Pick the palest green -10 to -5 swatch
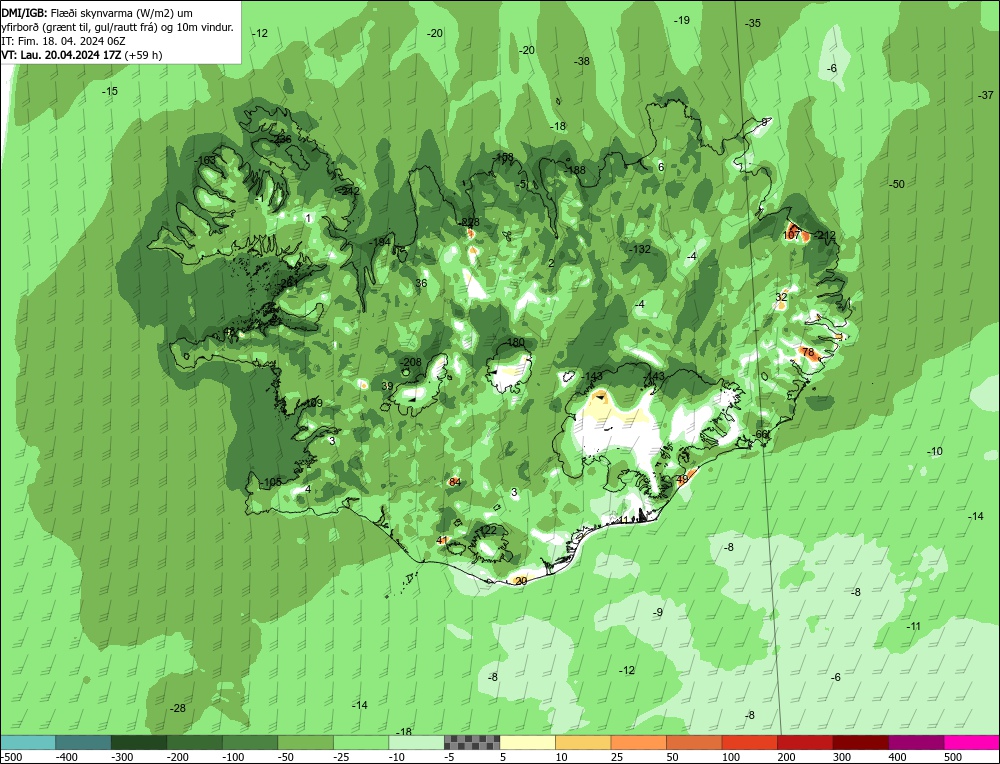 pyautogui.click(x=416, y=742)
